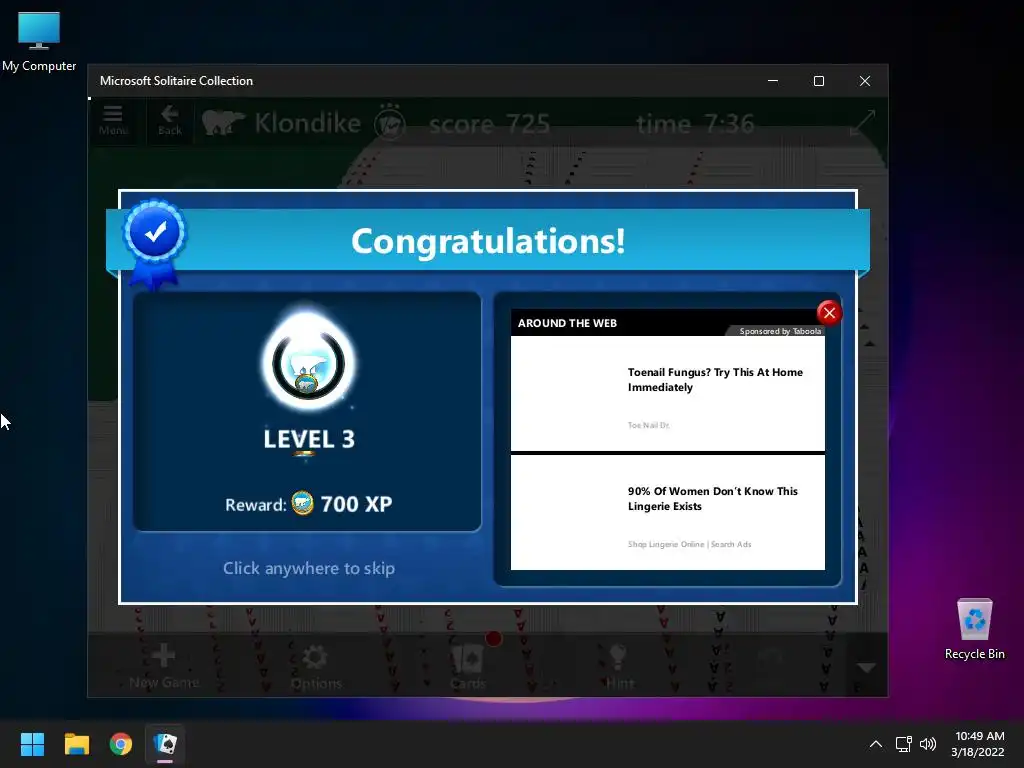Click the Hint lightbulb button
Viewport: 1024px width, 768px height.
coord(619,667)
